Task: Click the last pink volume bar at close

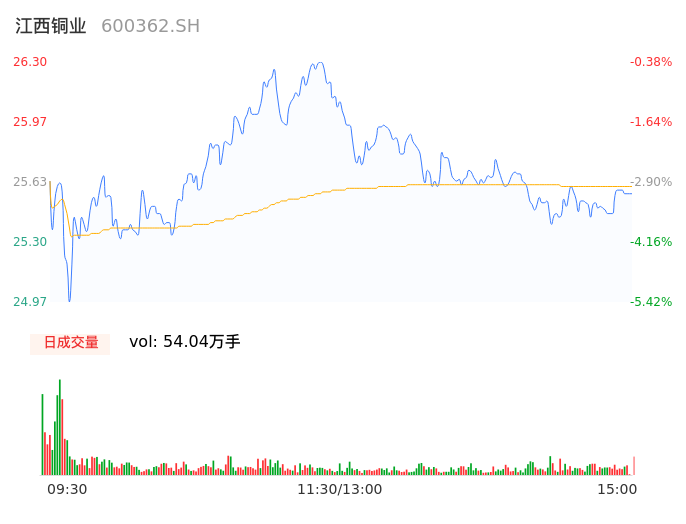Action: (634, 466)
